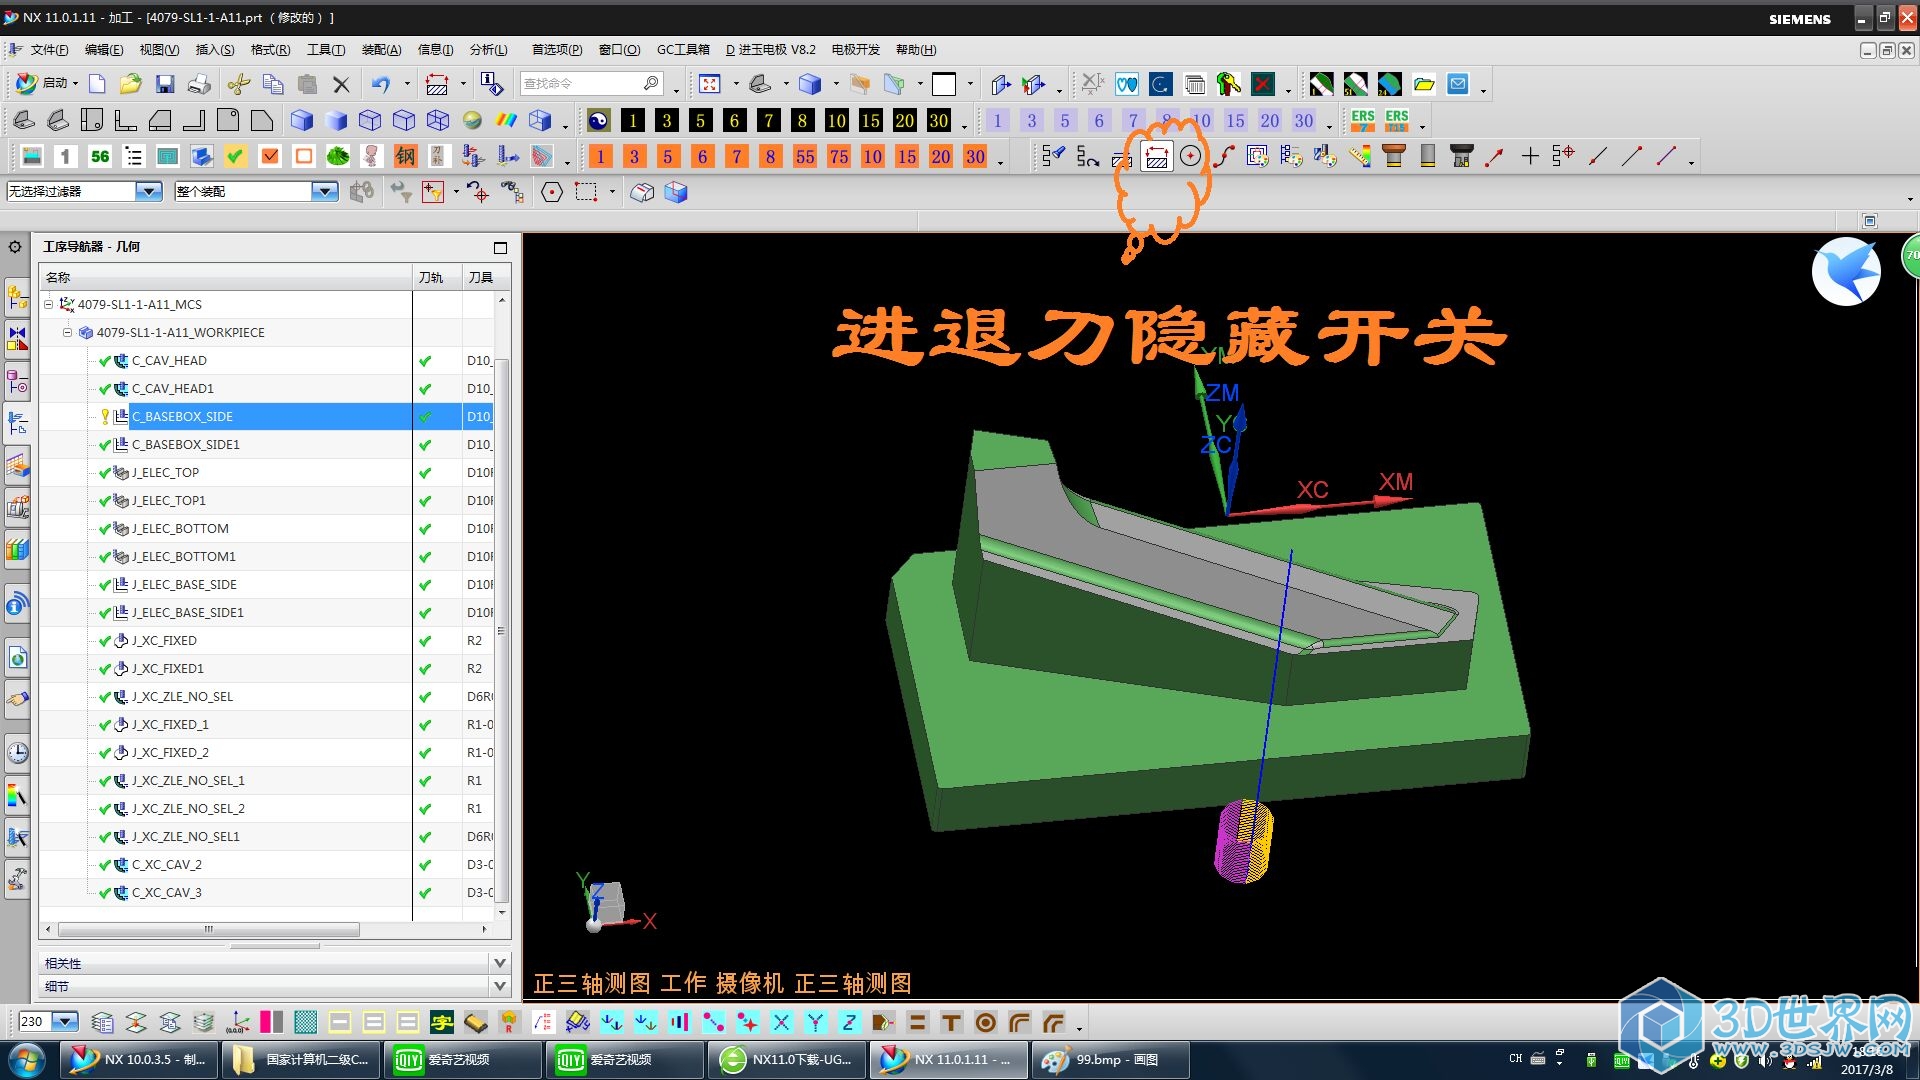Open the 帮助(H) menu
Screen dimensions: 1920x1080
pyautogui.click(x=916, y=49)
